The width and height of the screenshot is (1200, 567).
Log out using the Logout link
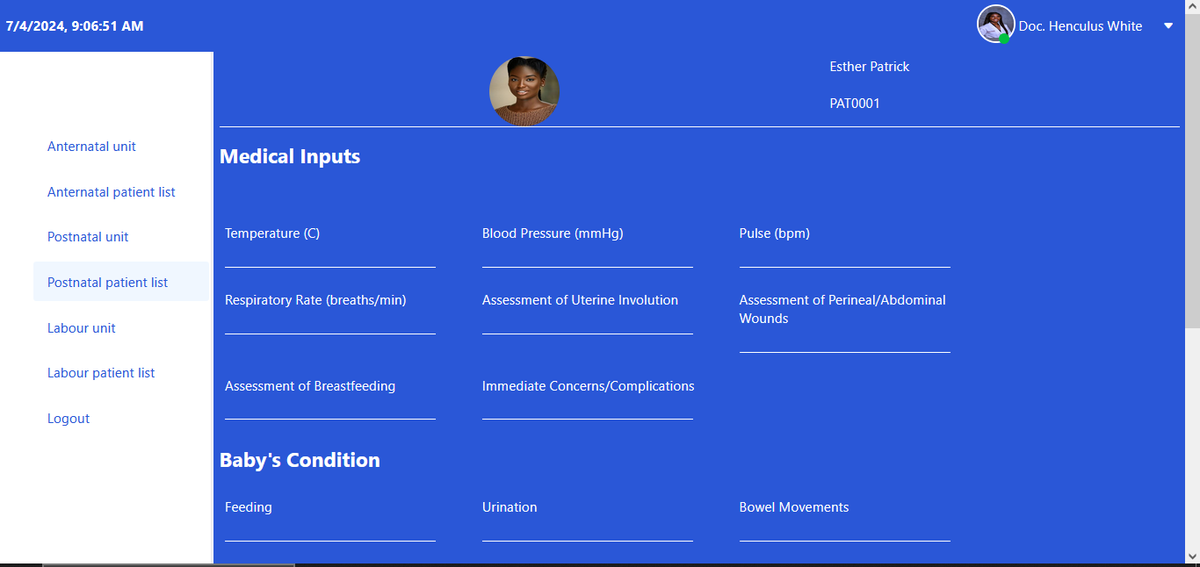(69, 418)
